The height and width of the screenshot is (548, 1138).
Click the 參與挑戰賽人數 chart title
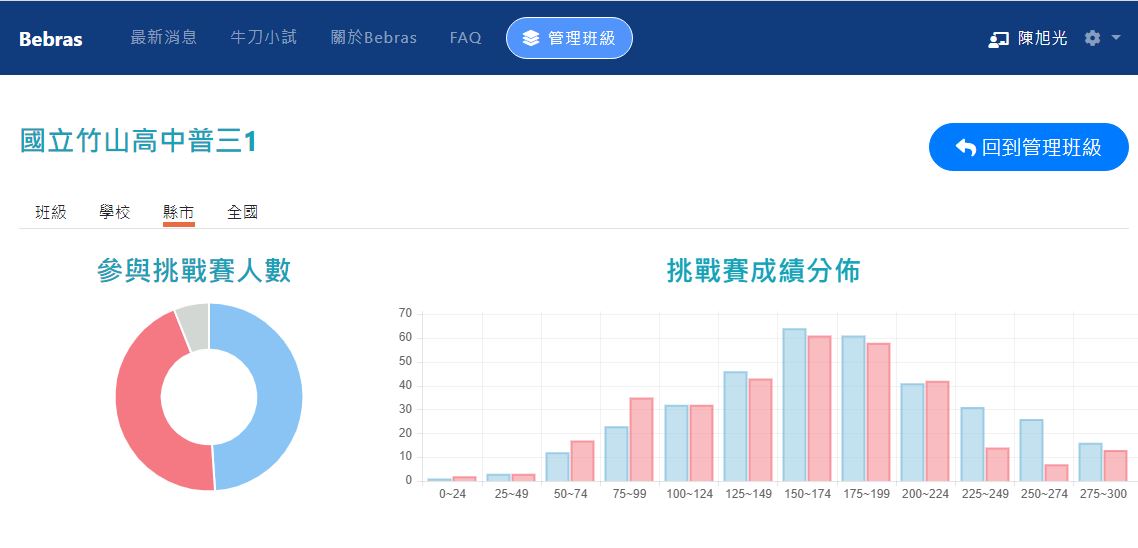tap(194, 271)
